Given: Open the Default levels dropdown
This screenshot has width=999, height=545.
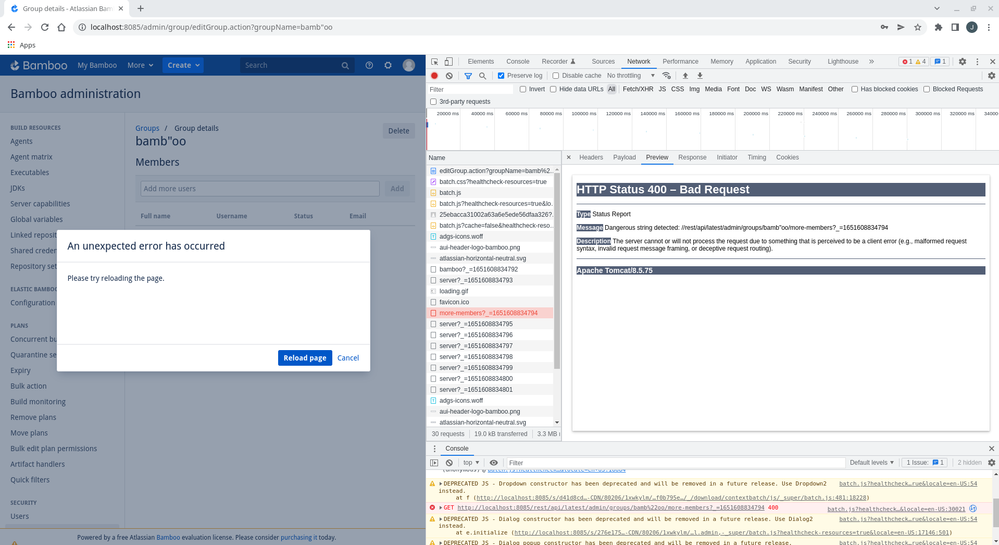Looking at the screenshot, I should pyautogui.click(x=872, y=463).
